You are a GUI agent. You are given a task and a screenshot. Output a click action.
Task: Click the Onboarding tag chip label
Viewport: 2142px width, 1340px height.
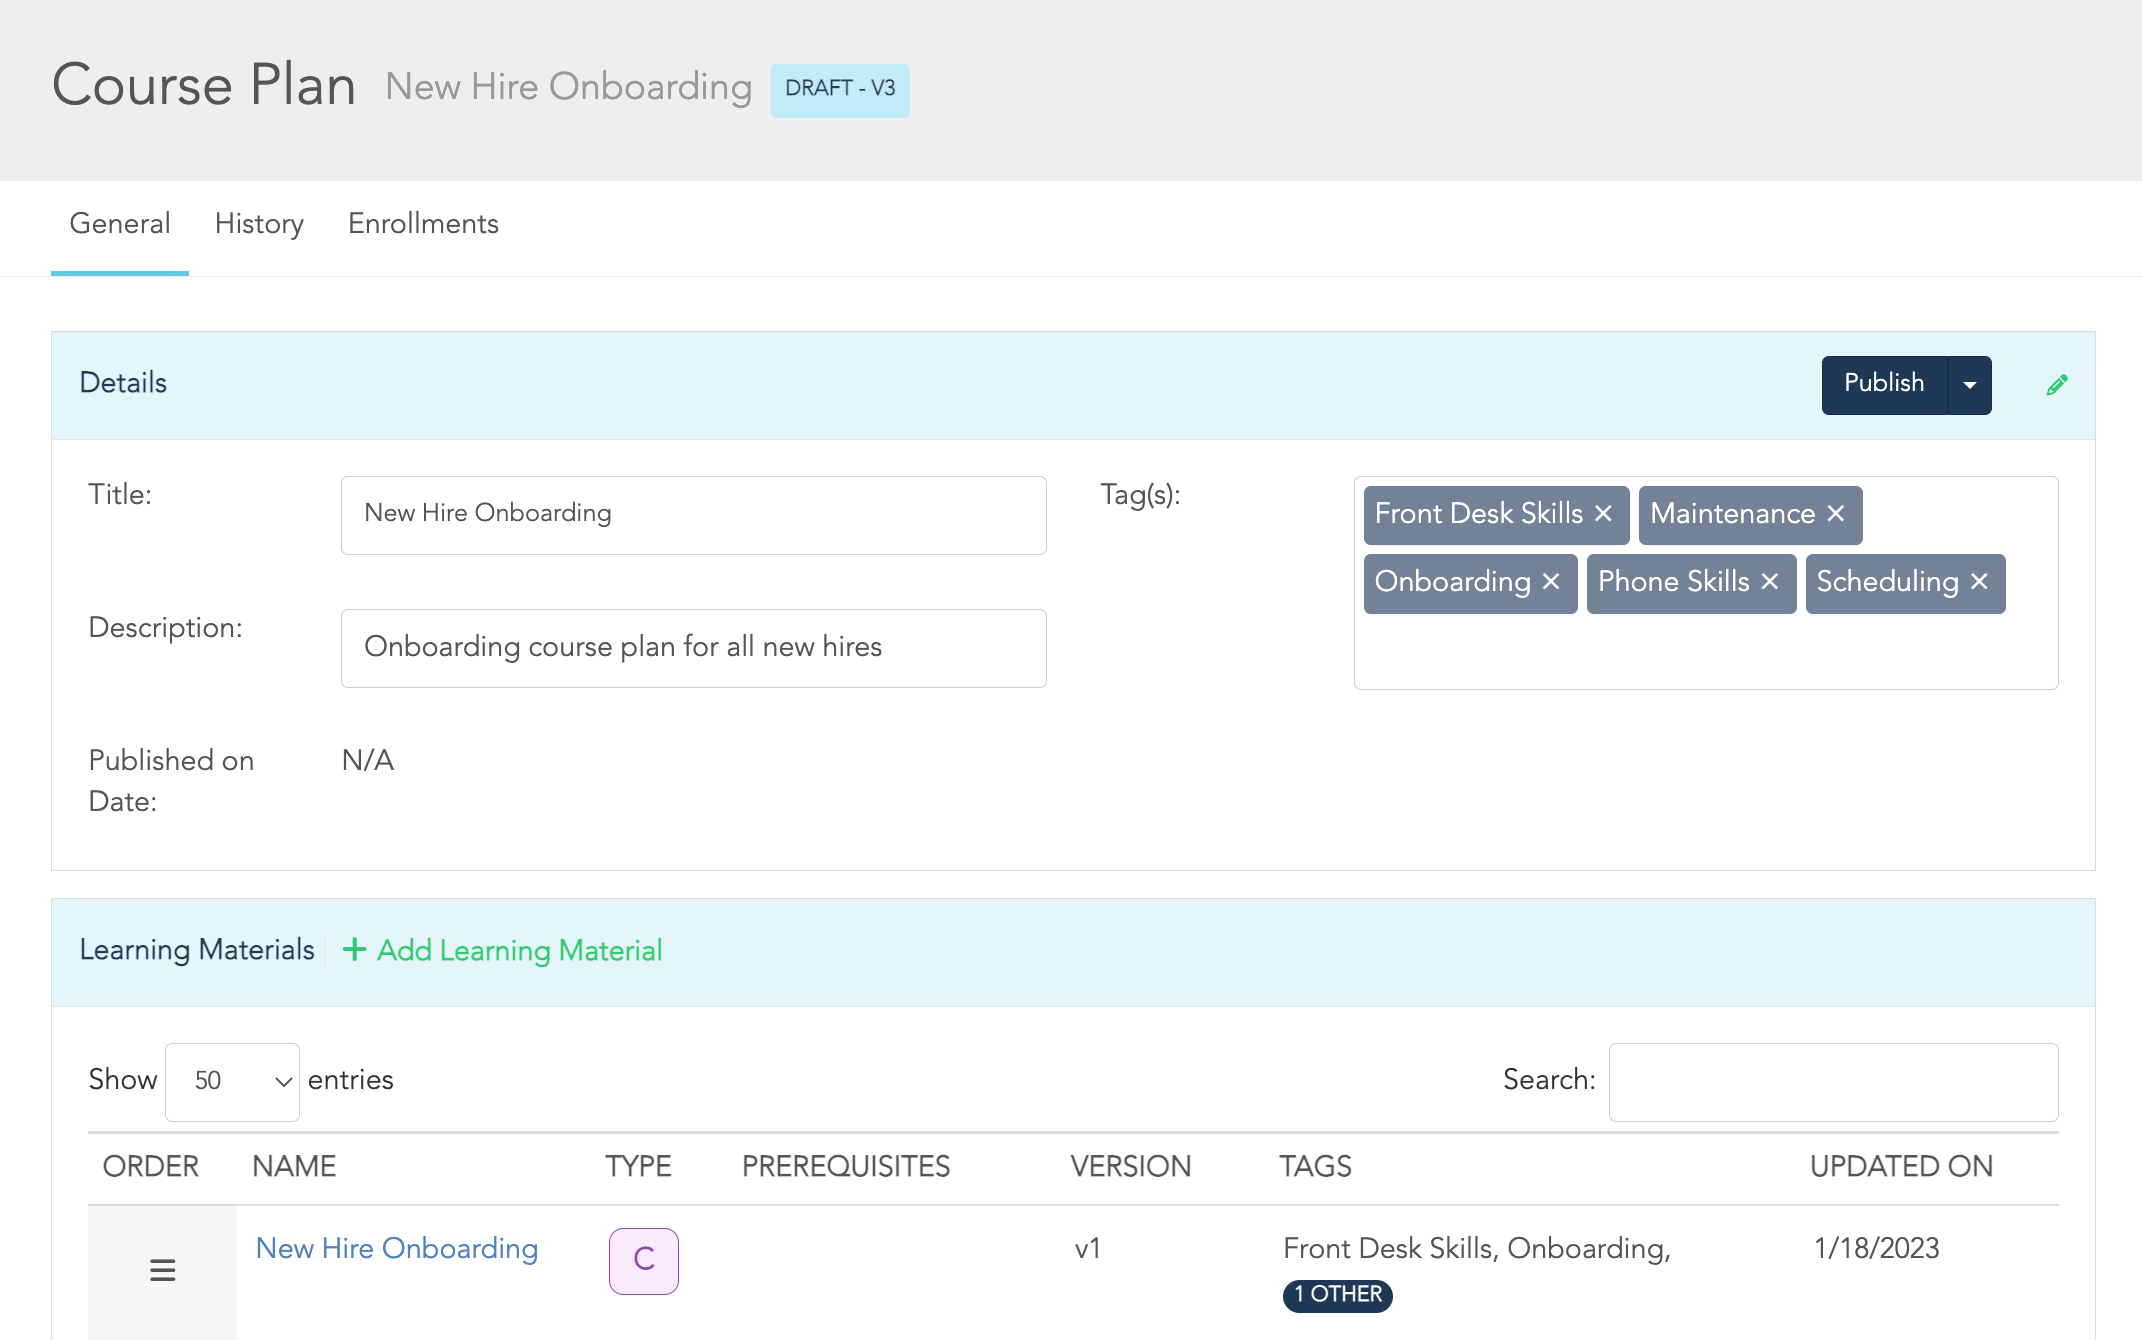[1453, 582]
